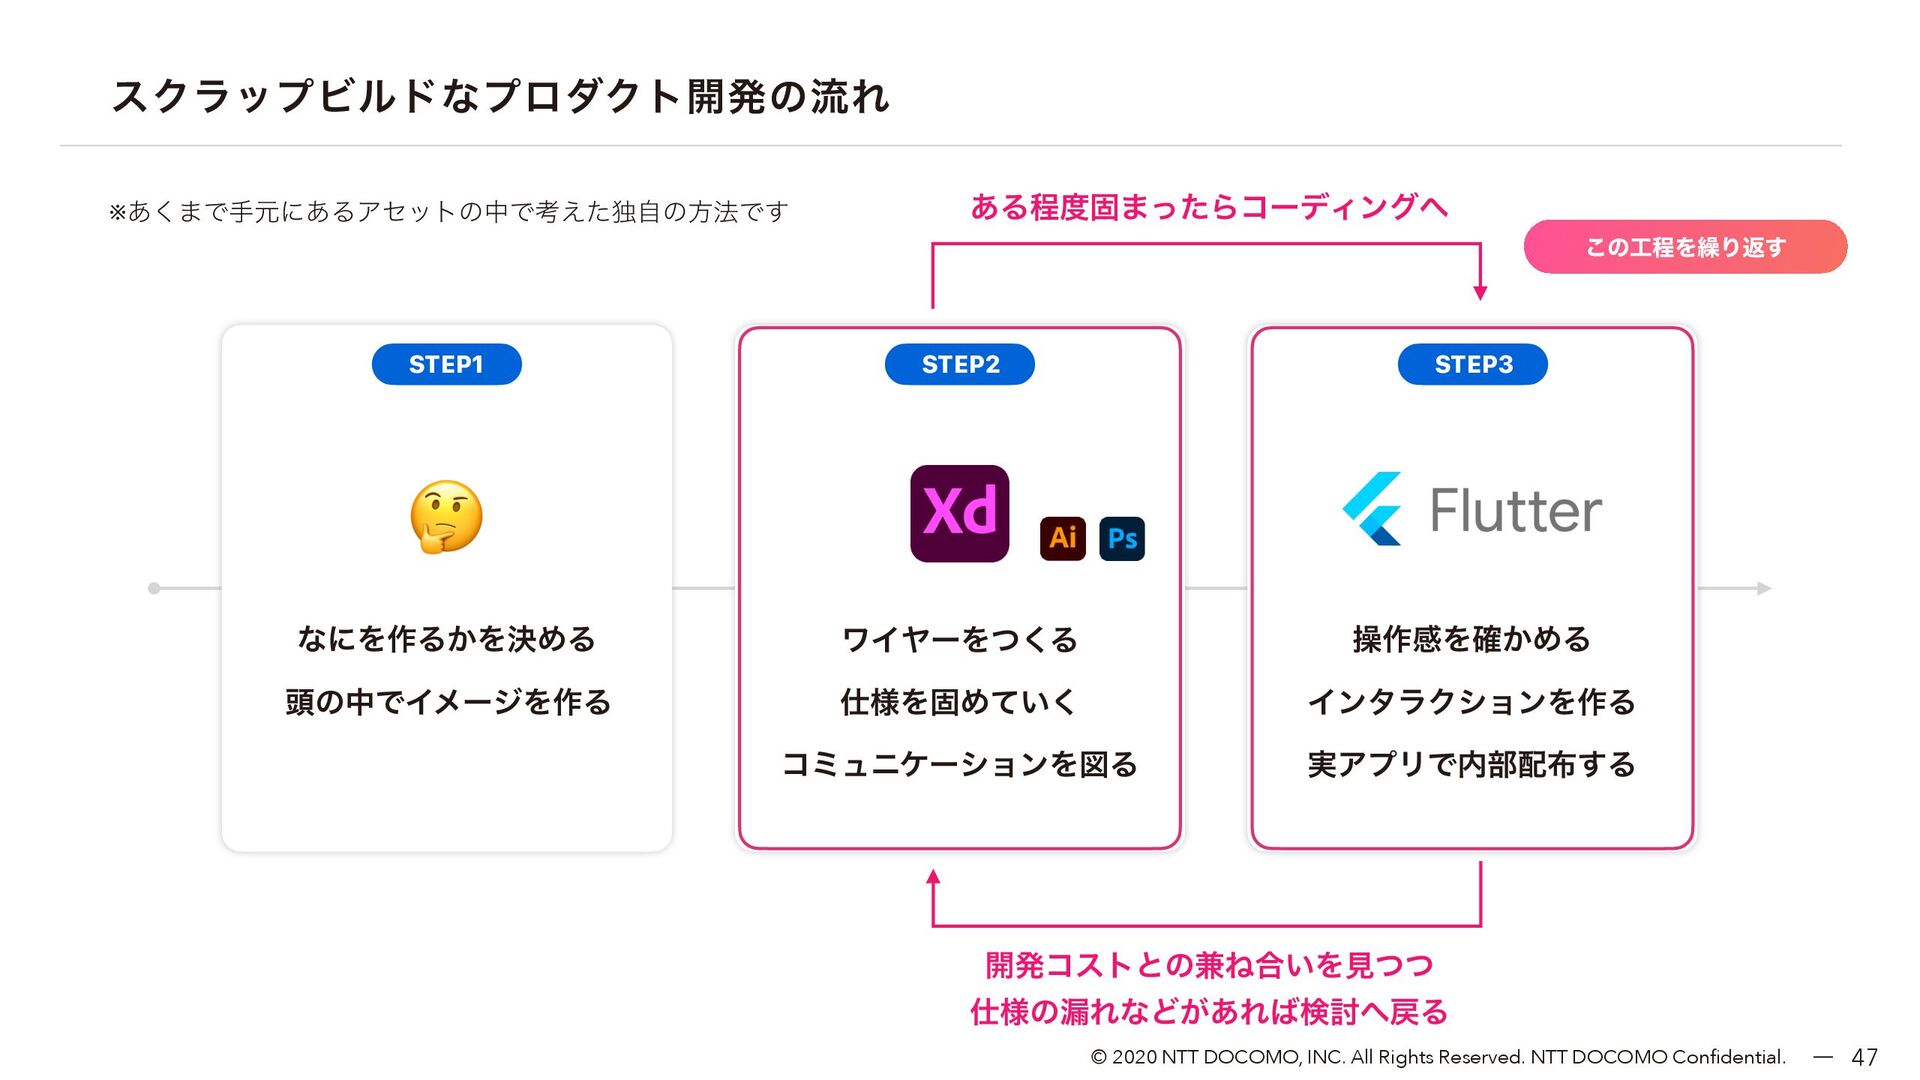Click the downward arrowhead above STEP3
Image resolution: width=1920 pixels, height=1080 pixels.
[x=1480, y=292]
